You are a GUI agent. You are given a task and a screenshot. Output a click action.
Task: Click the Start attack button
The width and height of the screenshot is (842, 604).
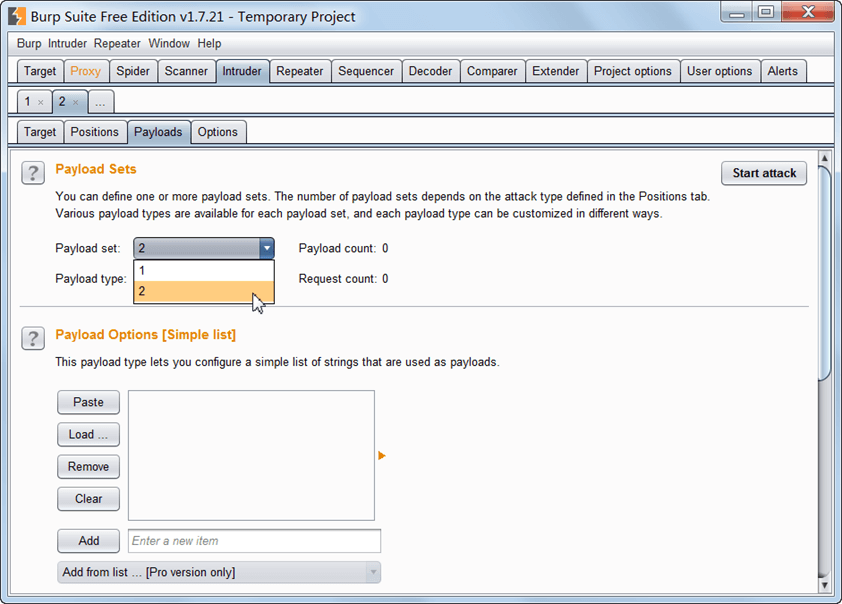[x=764, y=173]
